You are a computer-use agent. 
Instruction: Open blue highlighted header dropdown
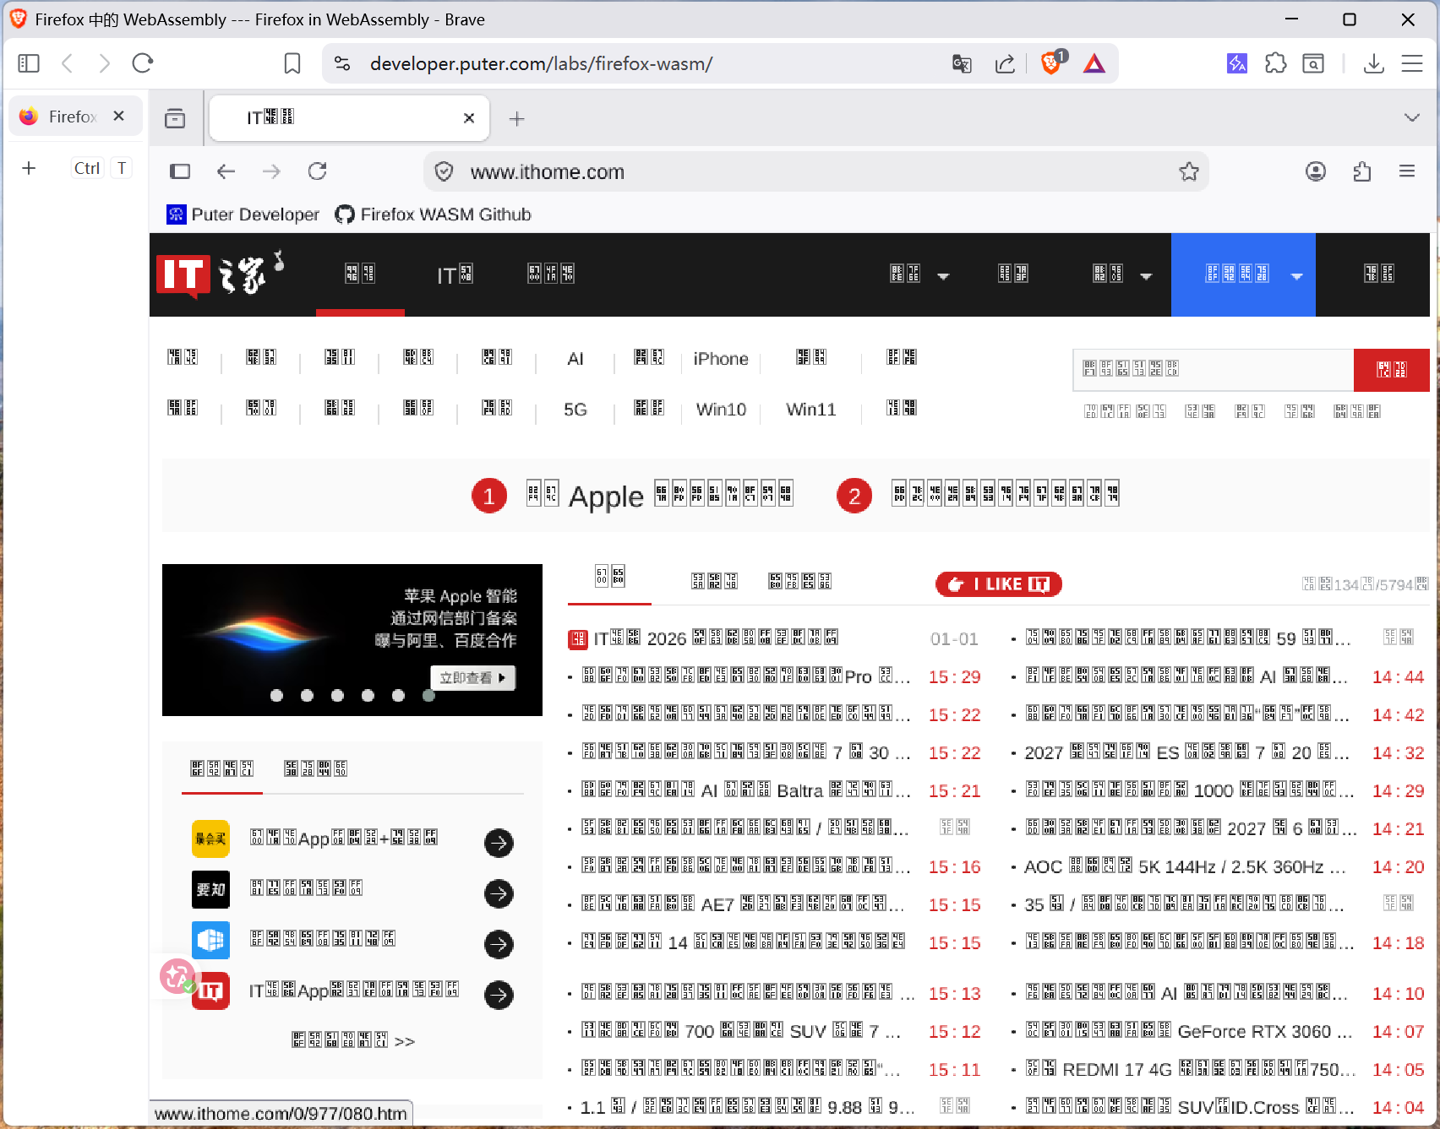pyautogui.click(x=1243, y=275)
